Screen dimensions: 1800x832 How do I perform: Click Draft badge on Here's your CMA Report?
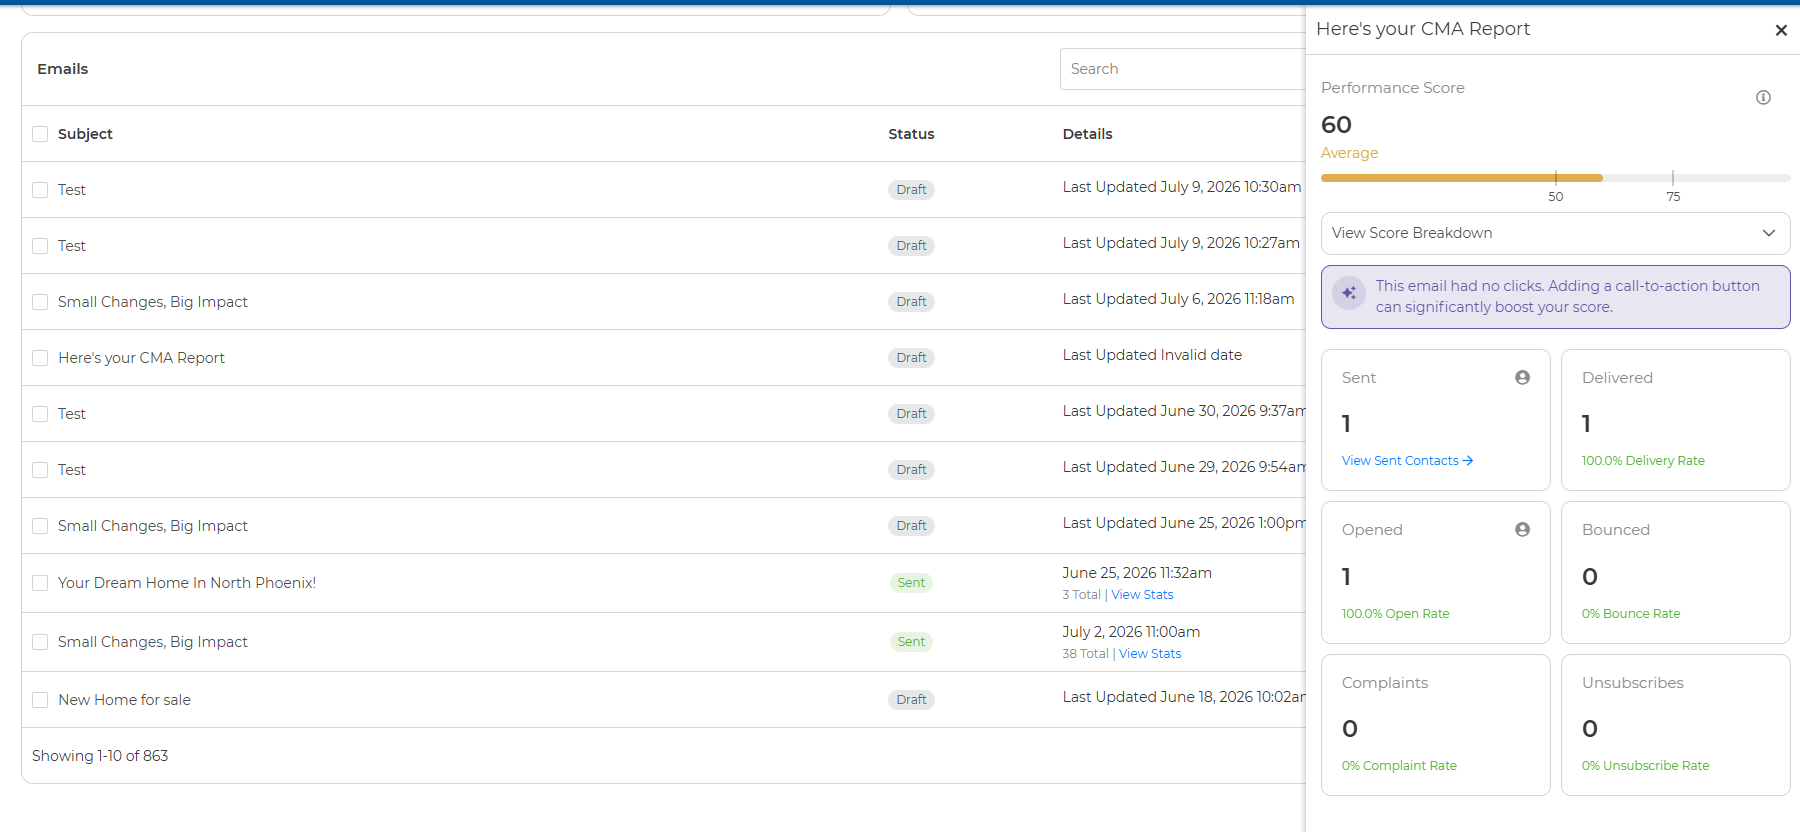coord(911,358)
